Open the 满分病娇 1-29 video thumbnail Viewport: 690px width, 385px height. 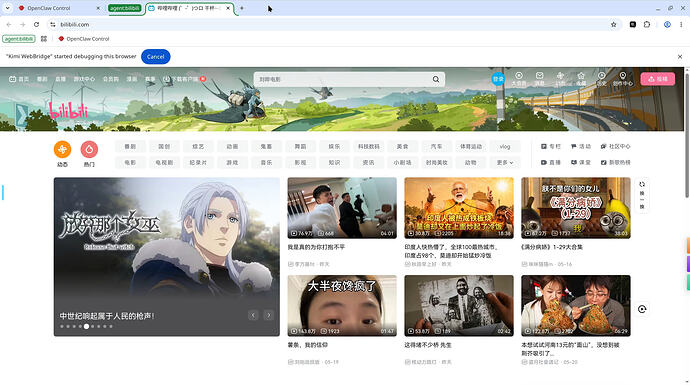[x=576, y=208]
